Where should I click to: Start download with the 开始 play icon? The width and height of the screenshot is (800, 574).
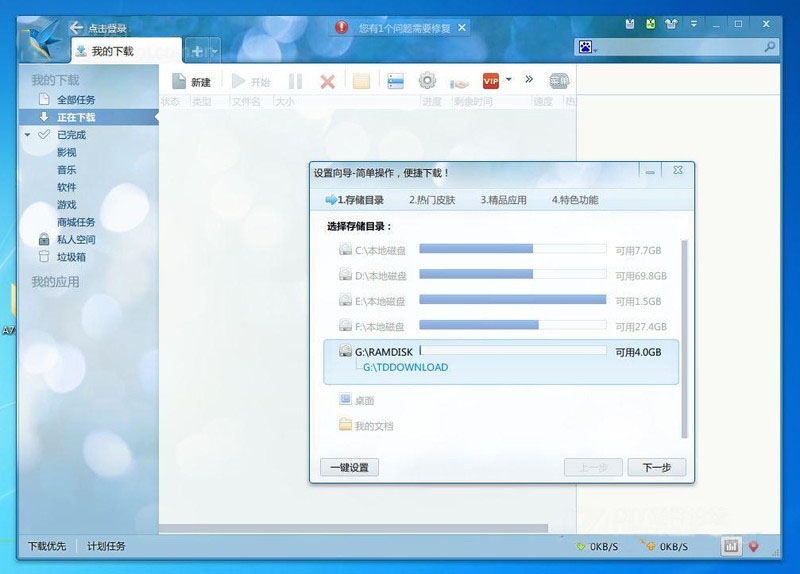coord(238,81)
